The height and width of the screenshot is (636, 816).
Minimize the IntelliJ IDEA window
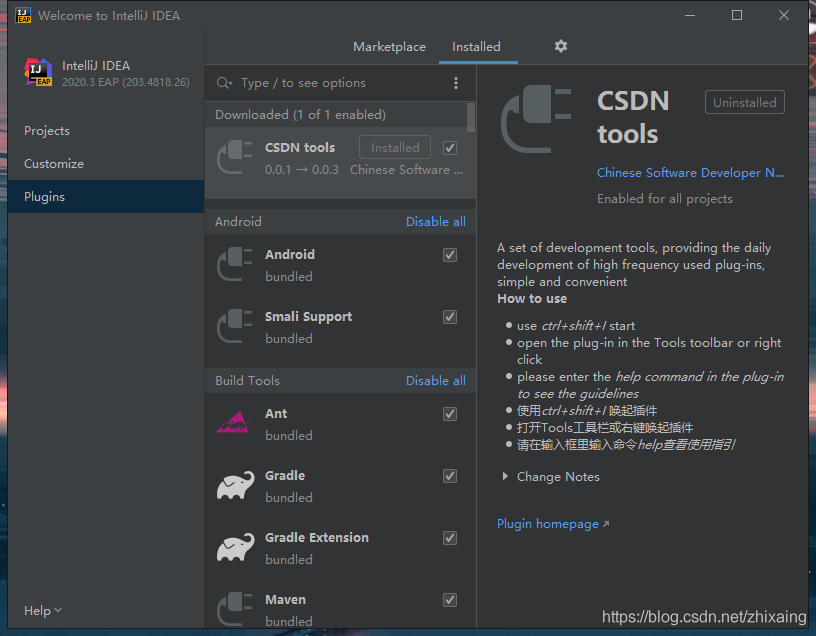690,15
